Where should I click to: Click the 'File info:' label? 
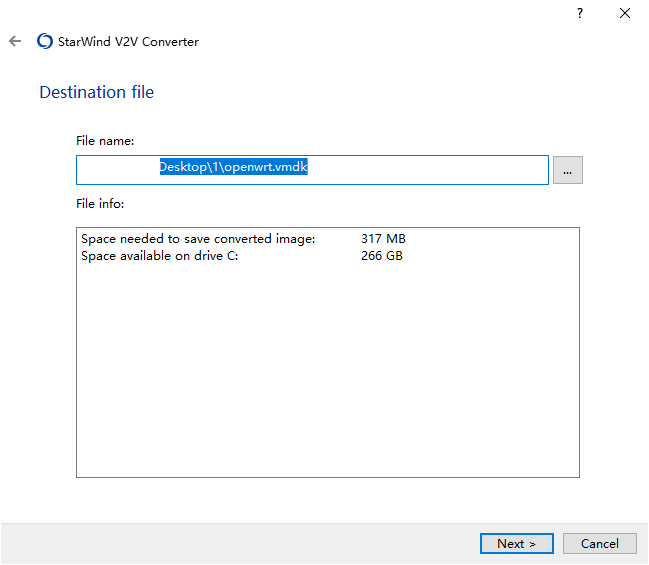click(x=100, y=204)
